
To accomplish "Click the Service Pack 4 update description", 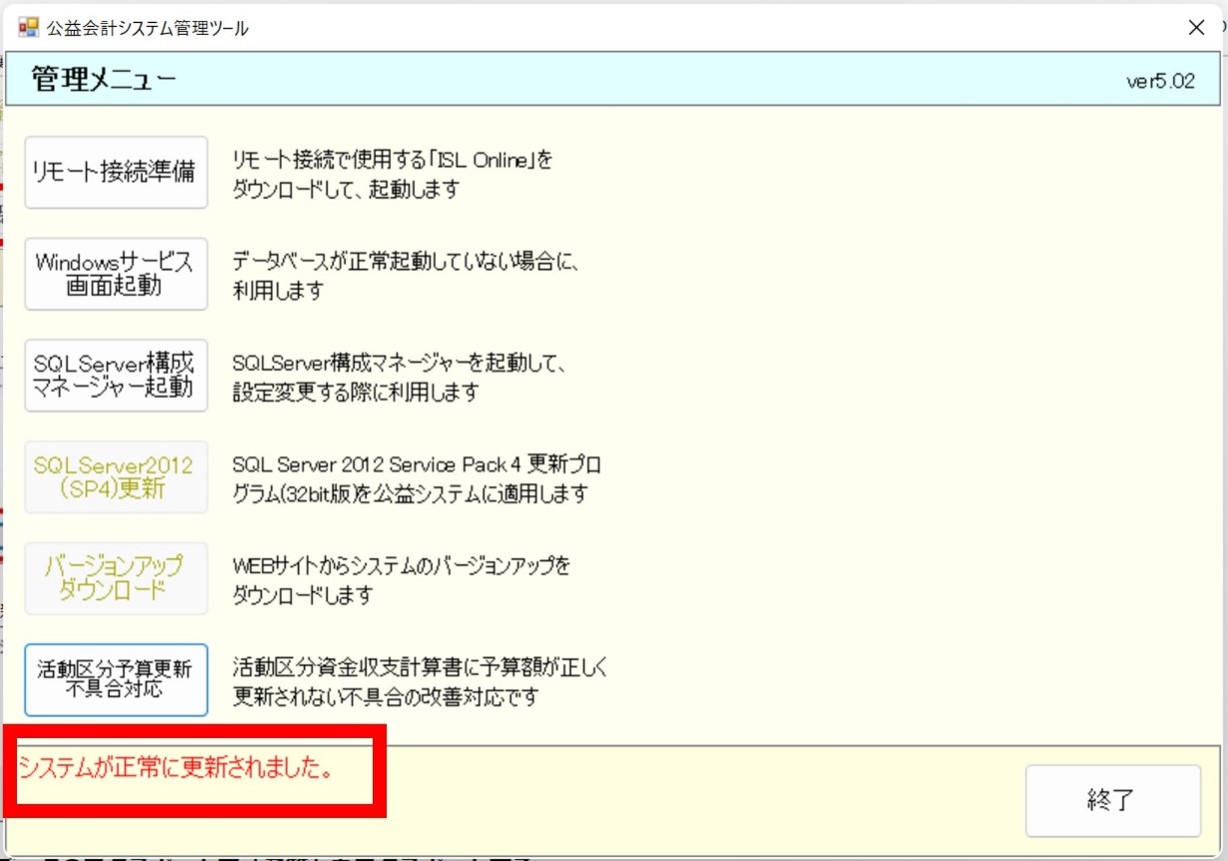I will click(x=416, y=479).
